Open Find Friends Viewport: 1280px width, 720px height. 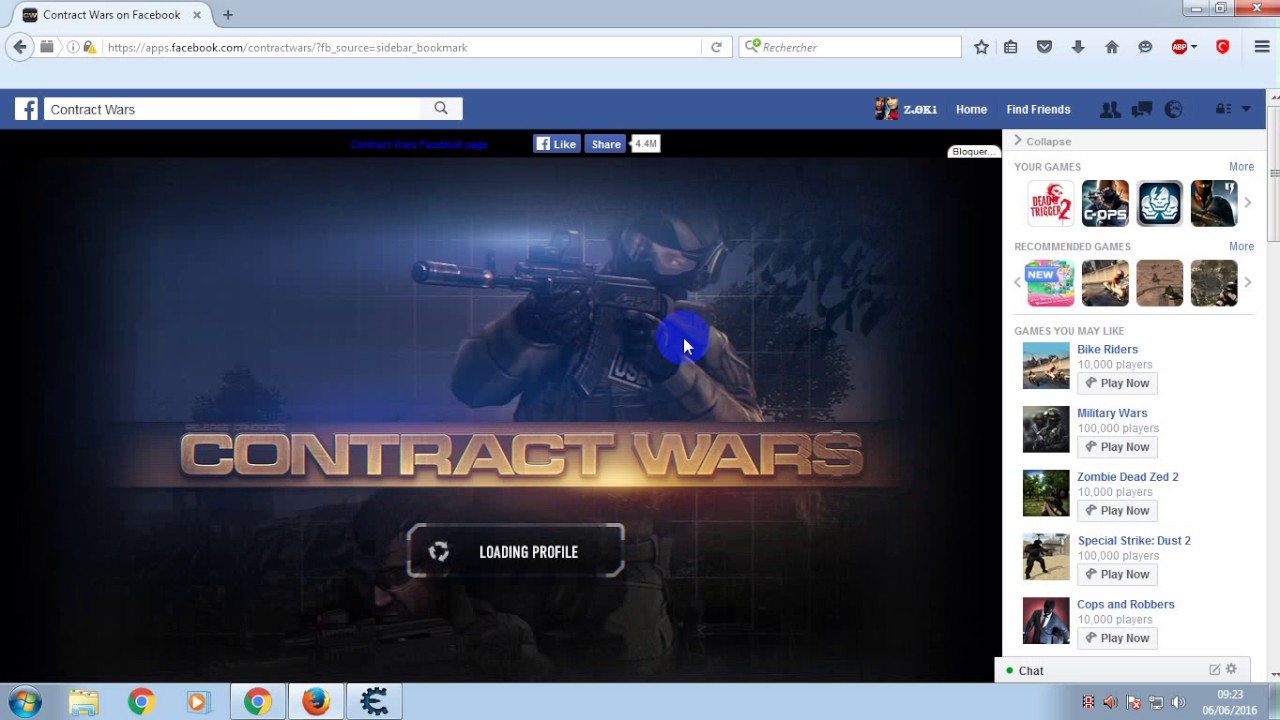pos(1038,109)
